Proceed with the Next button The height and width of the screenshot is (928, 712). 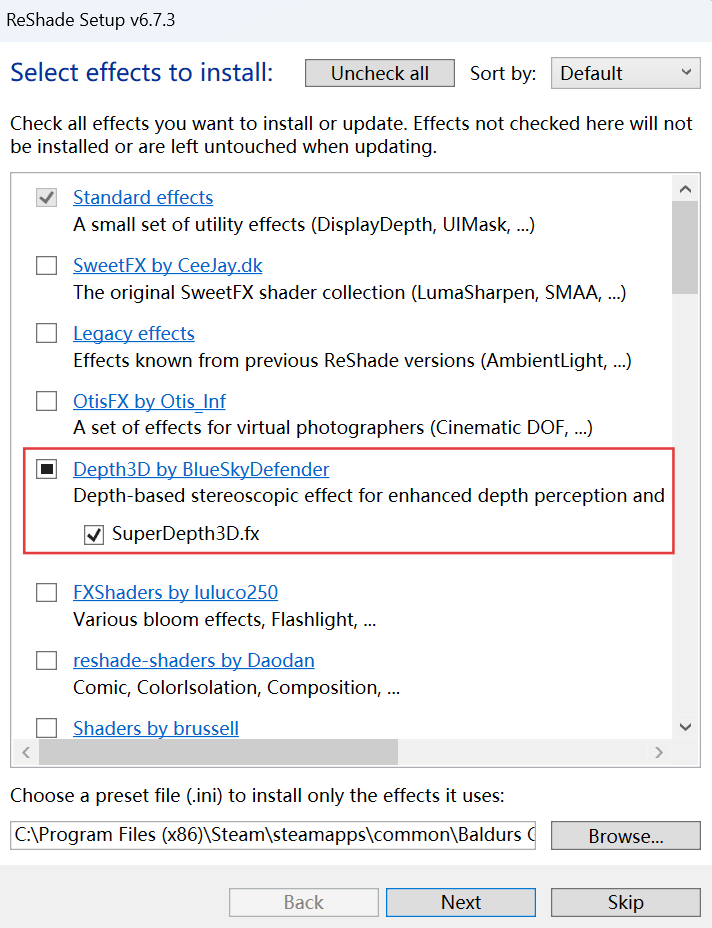click(461, 903)
